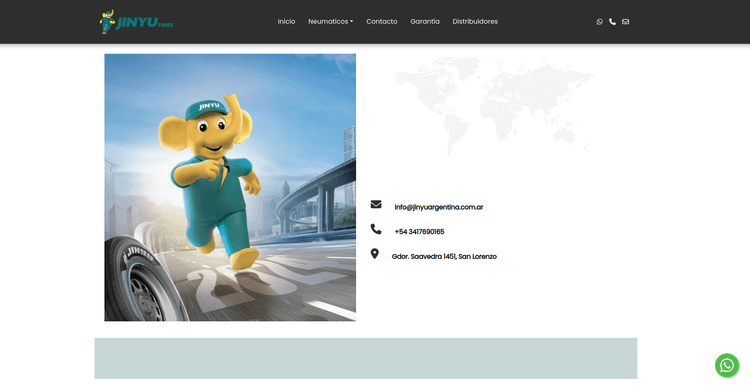Open the Contacto menu item

click(x=382, y=22)
